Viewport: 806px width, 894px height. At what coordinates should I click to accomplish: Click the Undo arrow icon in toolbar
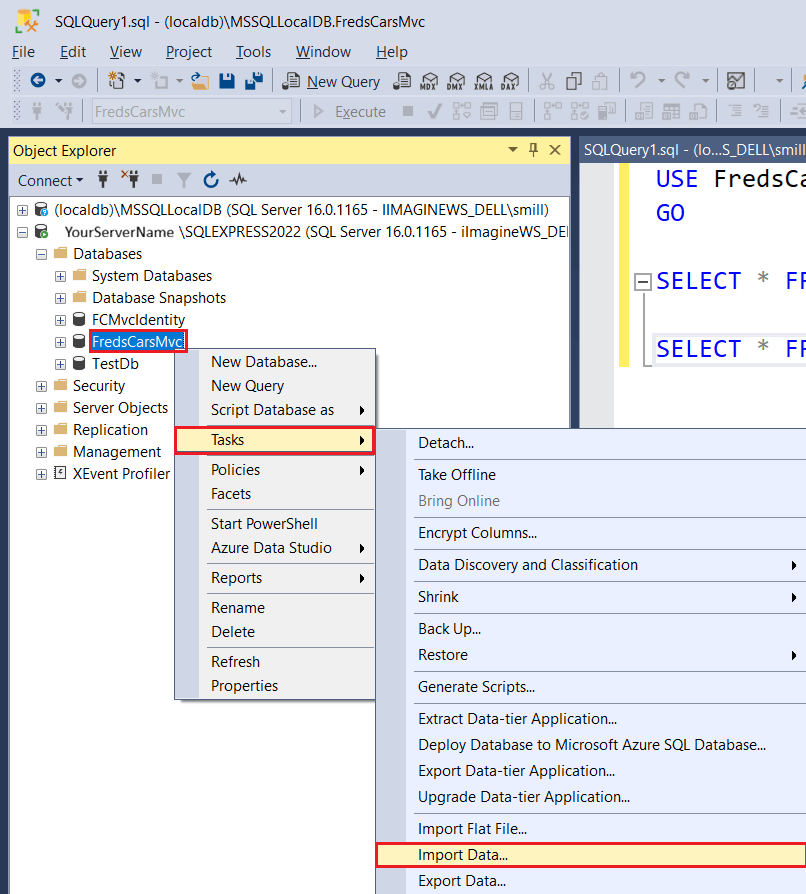(x=638, y=80)
